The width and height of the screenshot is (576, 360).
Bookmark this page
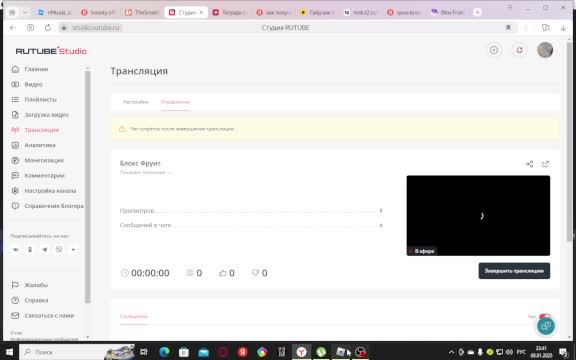pyautogui.click(x=508, y=28)
